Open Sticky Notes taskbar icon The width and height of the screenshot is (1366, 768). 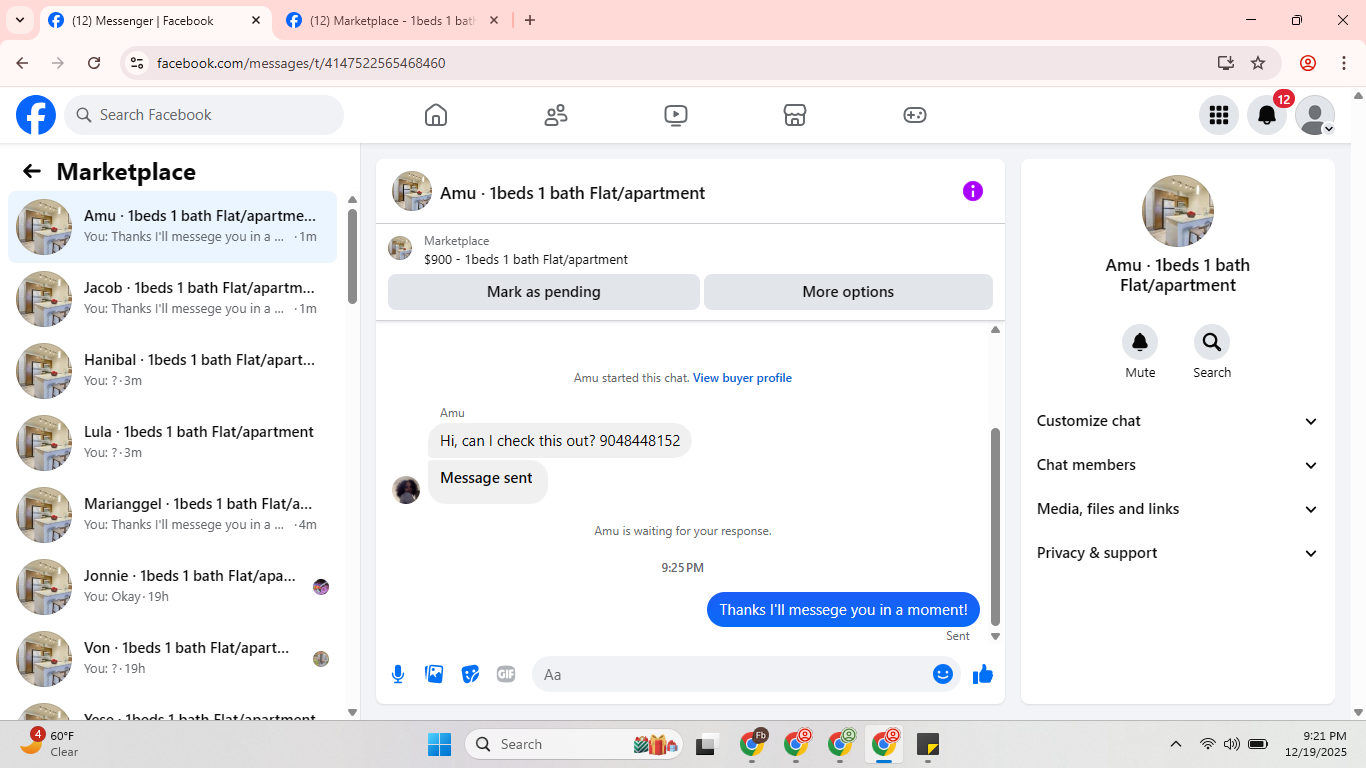928,744
